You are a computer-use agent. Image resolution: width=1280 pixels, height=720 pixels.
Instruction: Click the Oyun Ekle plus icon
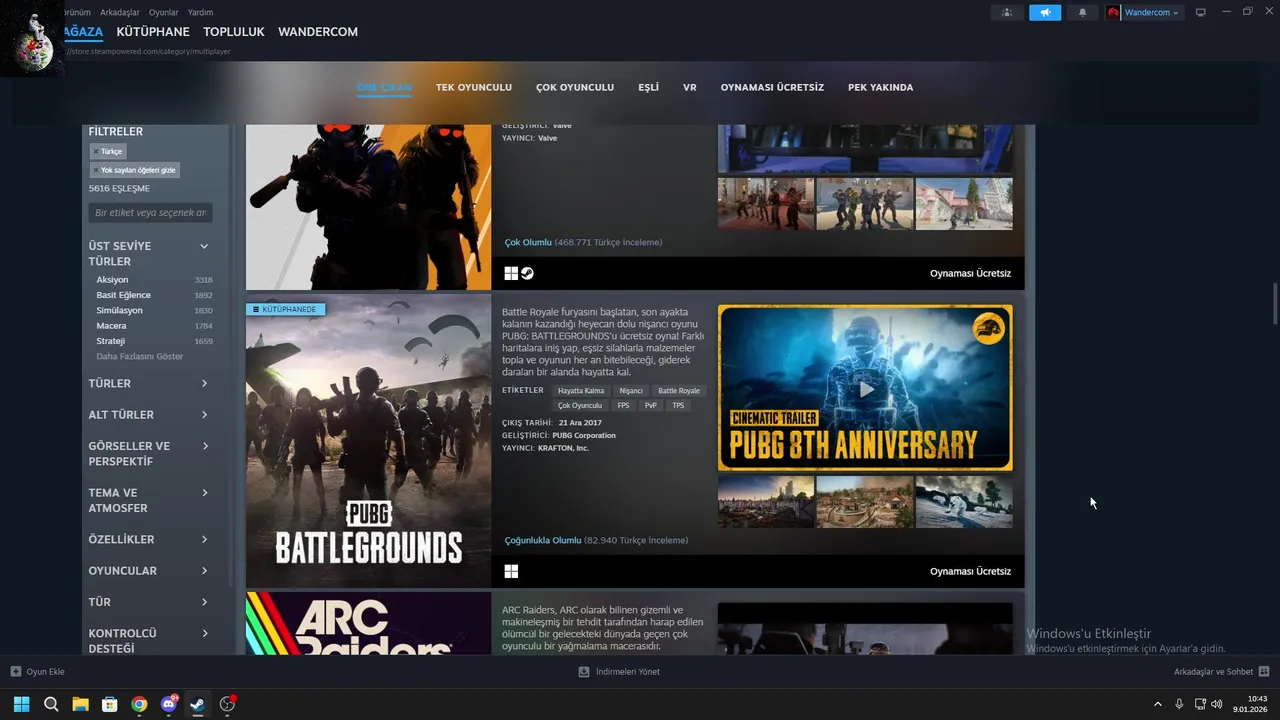pos(16,672)
